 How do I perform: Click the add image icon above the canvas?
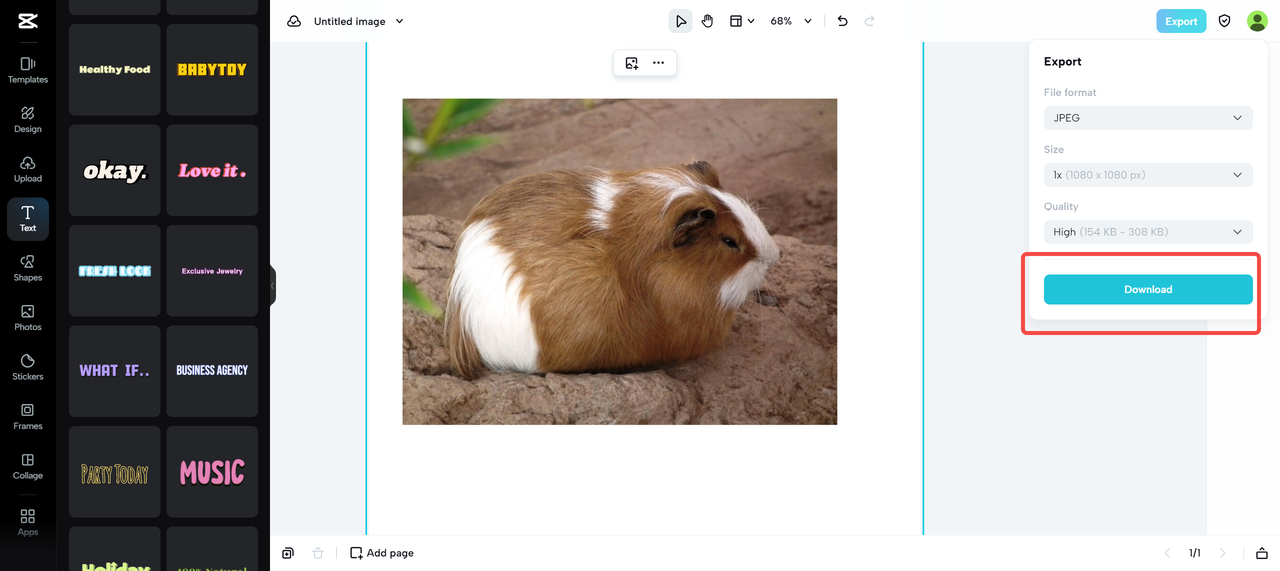click(x=632, y=63)
